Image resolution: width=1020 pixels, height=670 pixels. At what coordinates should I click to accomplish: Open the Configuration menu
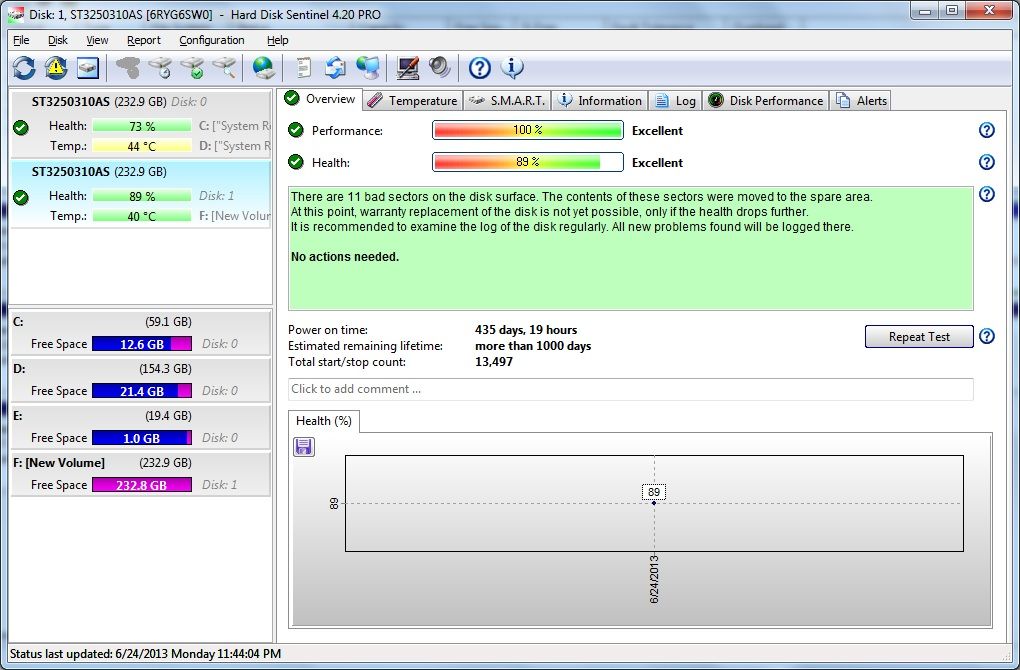tap(212, 40)
